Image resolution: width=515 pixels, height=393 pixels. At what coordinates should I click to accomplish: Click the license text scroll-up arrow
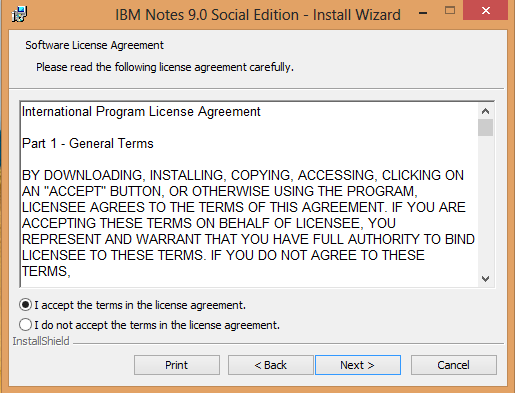[x=485, y=111]
